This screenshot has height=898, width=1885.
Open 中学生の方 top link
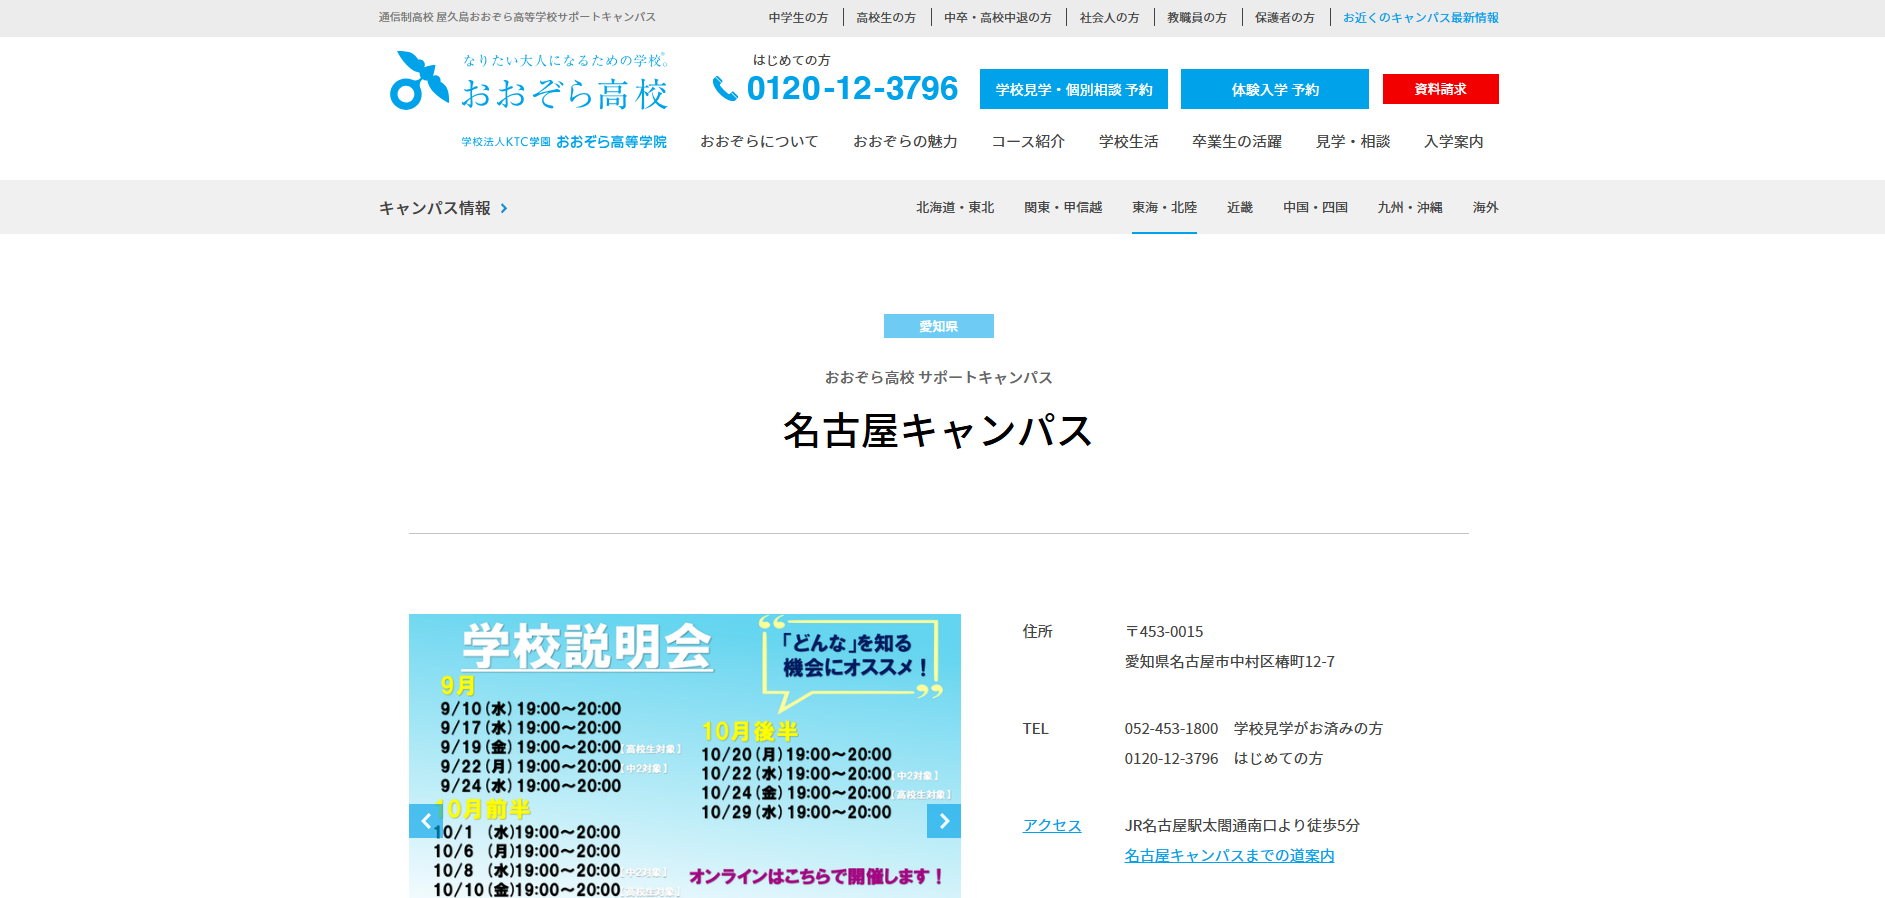tap(798, 17)
